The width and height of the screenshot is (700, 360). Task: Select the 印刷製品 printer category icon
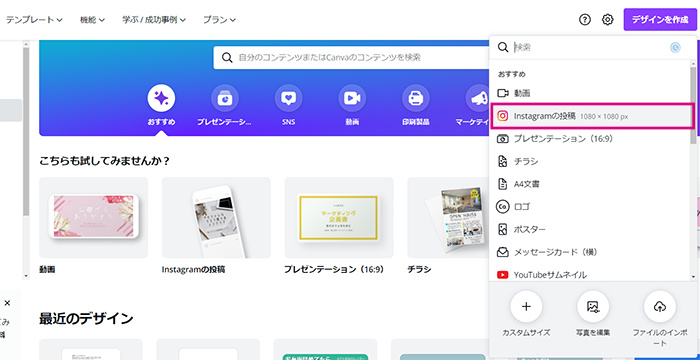416,98
